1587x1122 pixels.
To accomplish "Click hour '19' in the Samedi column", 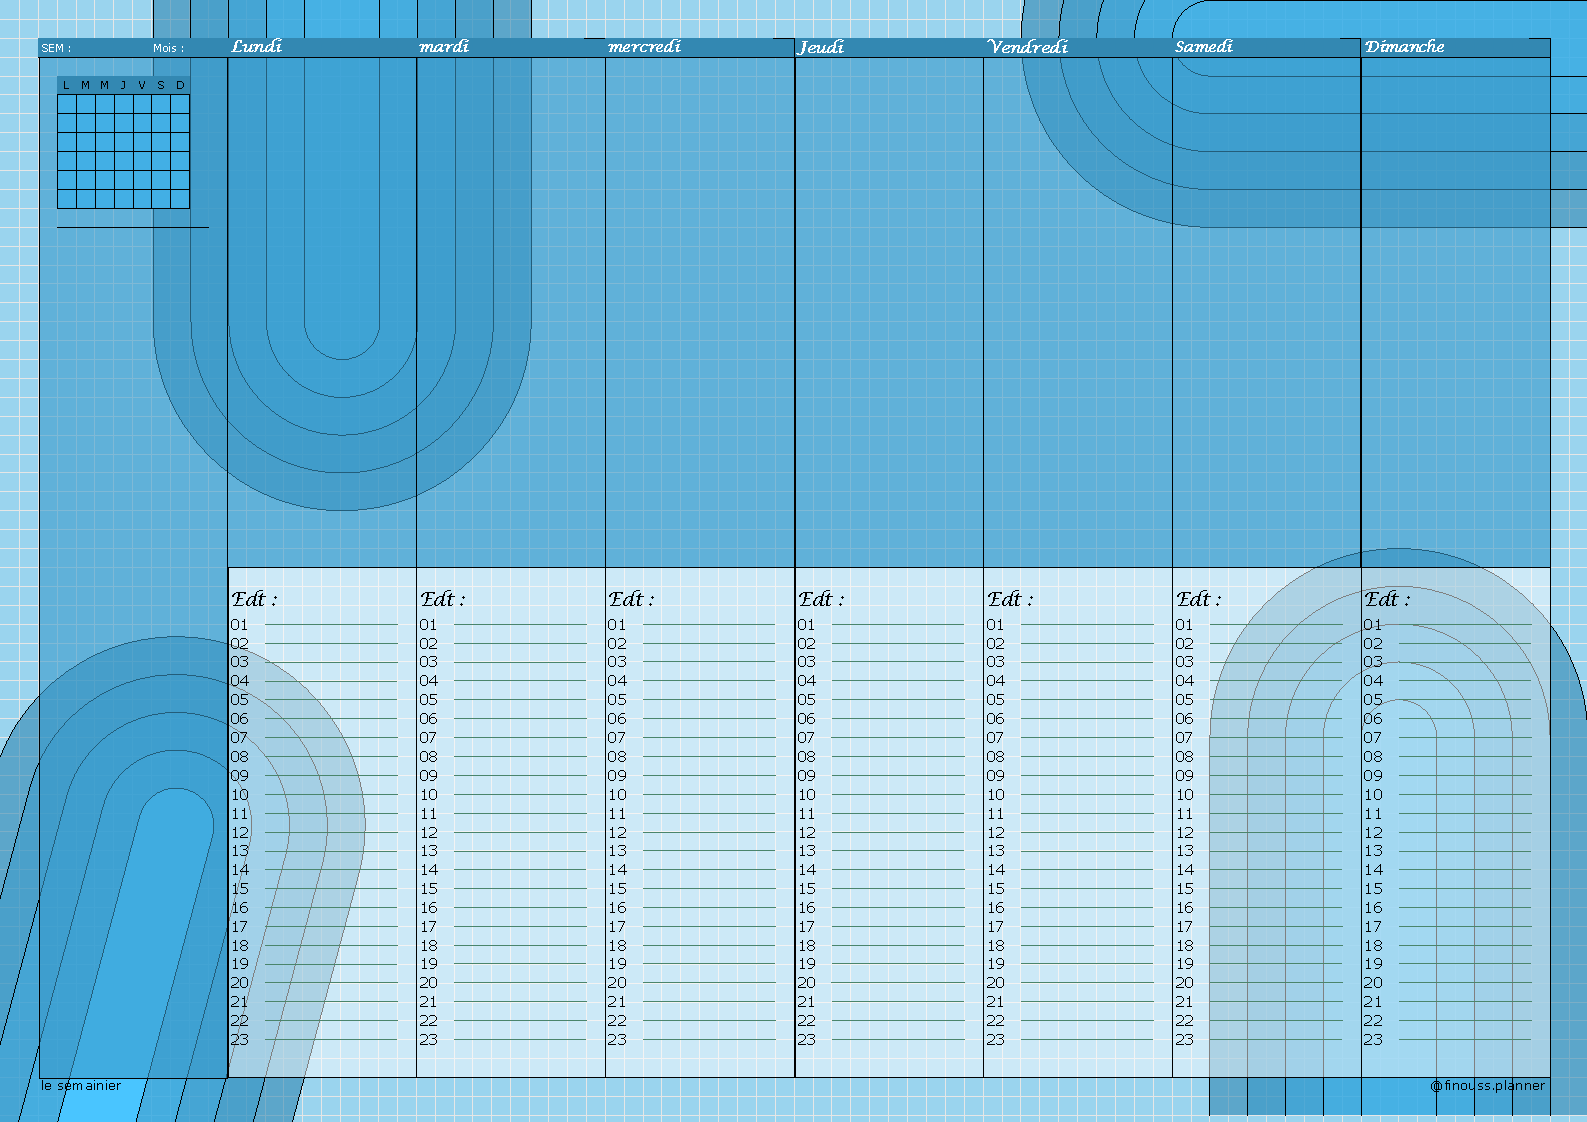I will [1185, 964].
